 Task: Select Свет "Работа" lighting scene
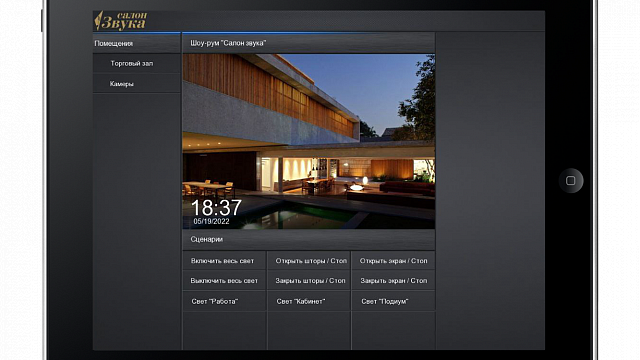[x=224, y=301]
